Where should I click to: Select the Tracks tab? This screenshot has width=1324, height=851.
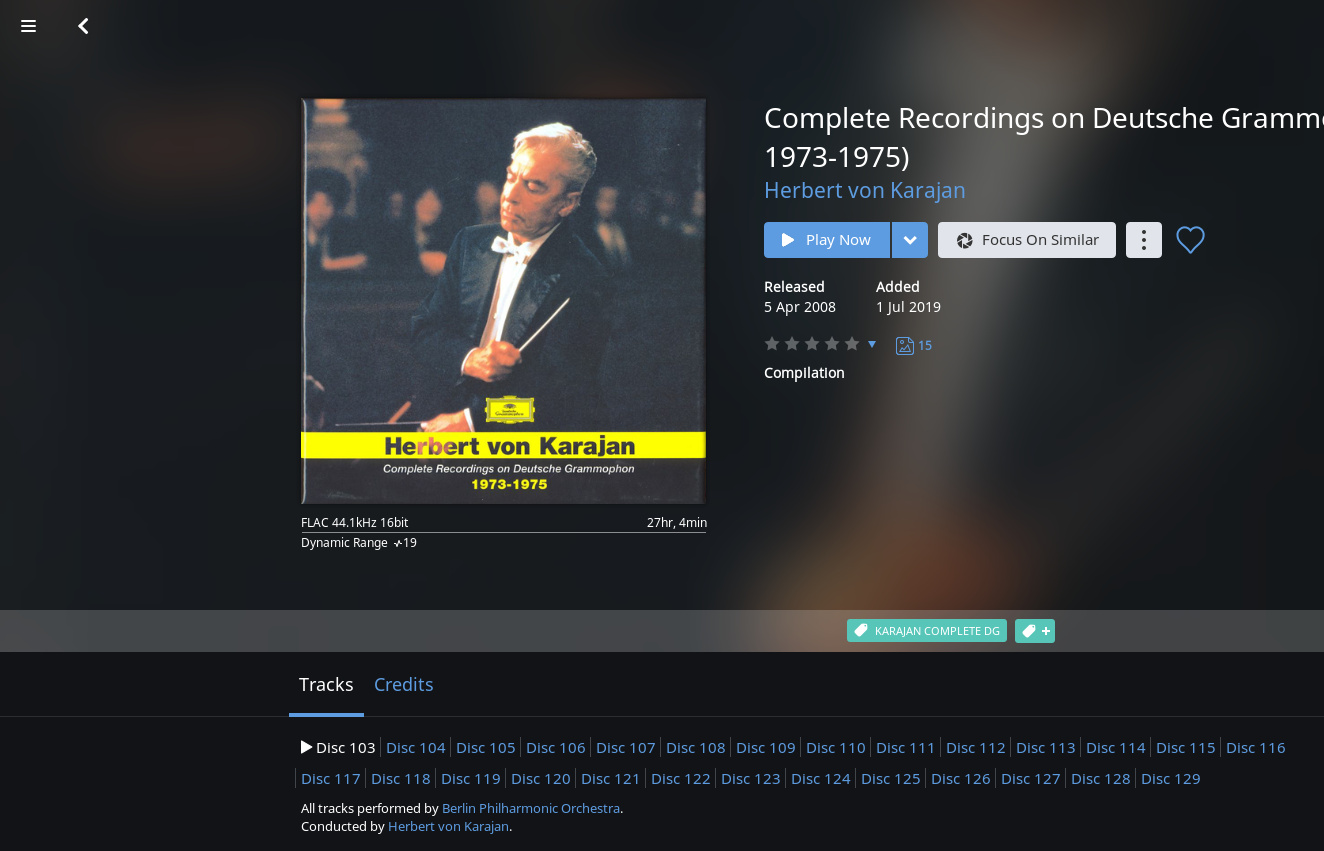[x=326, y=685]
